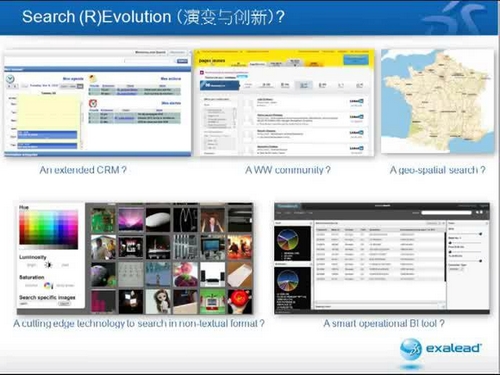This screenshot has width=500, height=375.
Task: Click the yellow notepad actions icon
Action: (x=93, y=79)
